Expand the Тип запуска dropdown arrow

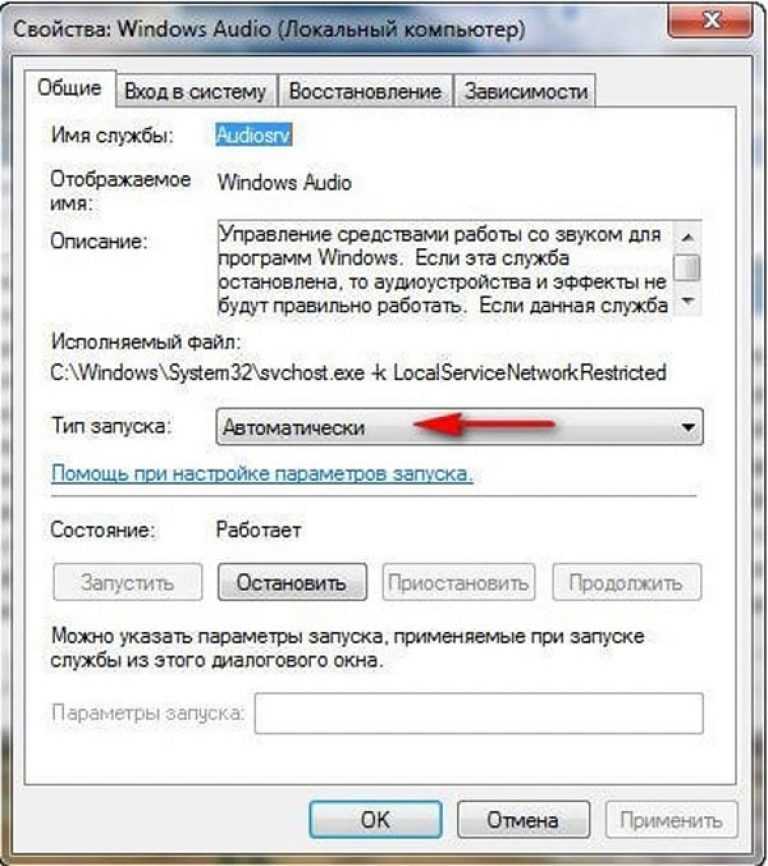[687, 427]
